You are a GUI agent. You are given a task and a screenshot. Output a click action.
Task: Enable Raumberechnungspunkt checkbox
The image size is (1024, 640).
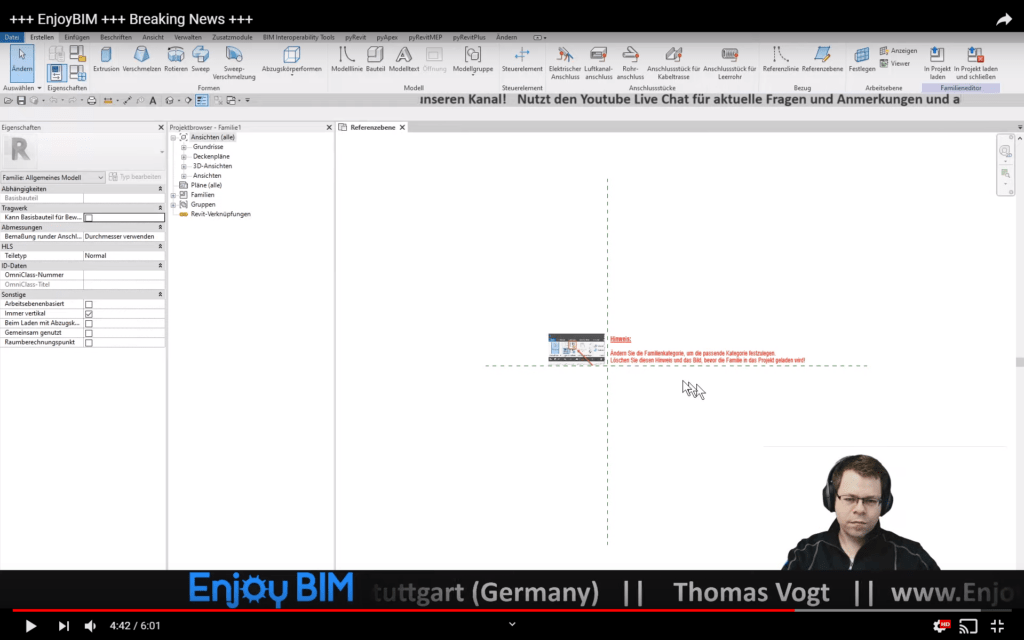click(89, 343)
